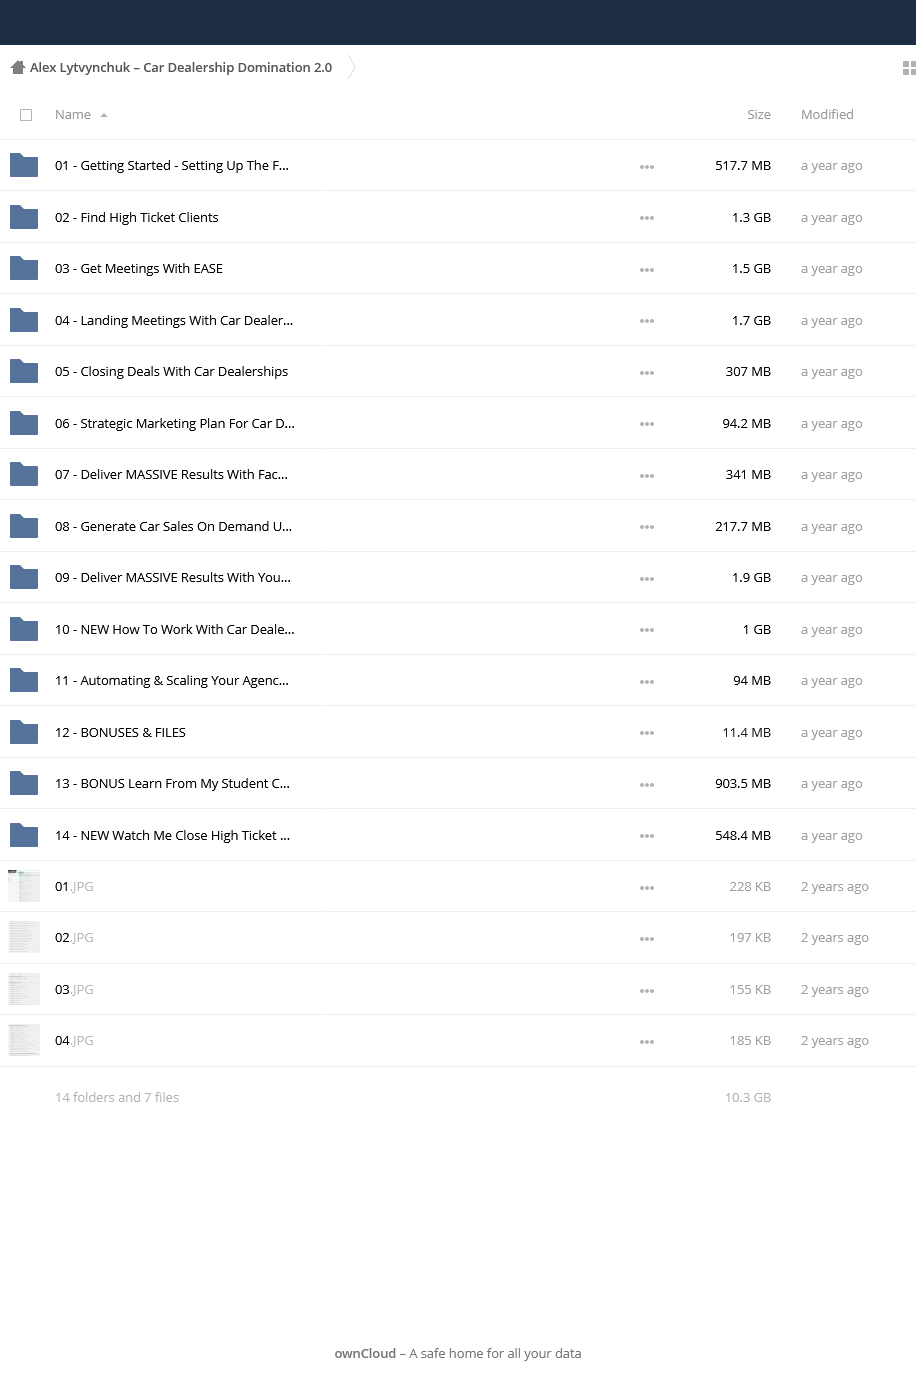This screenshot has height=1383, width=916.
Task: Open the Car Dealership Domination 2.0 breadcrumb
Action: point(181,68)
